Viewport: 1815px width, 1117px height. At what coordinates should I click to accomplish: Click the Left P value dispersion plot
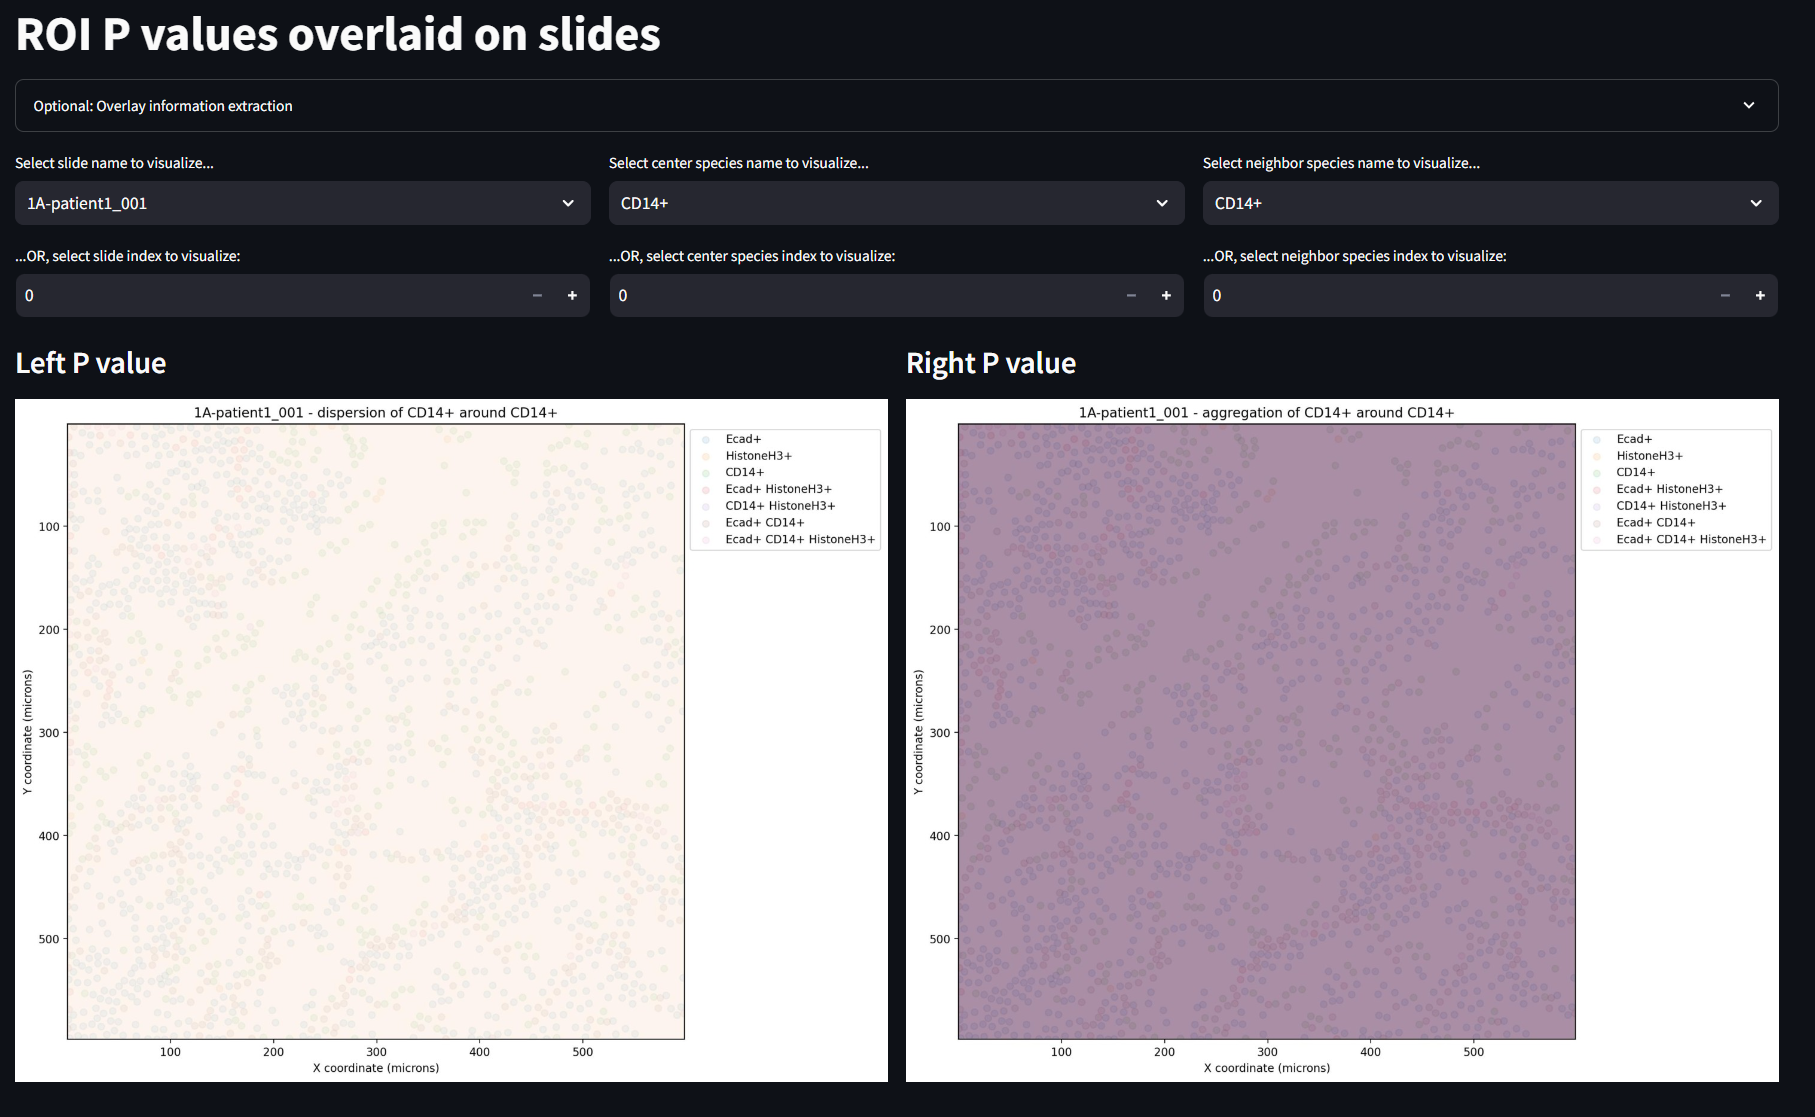(x=376, y=732)
